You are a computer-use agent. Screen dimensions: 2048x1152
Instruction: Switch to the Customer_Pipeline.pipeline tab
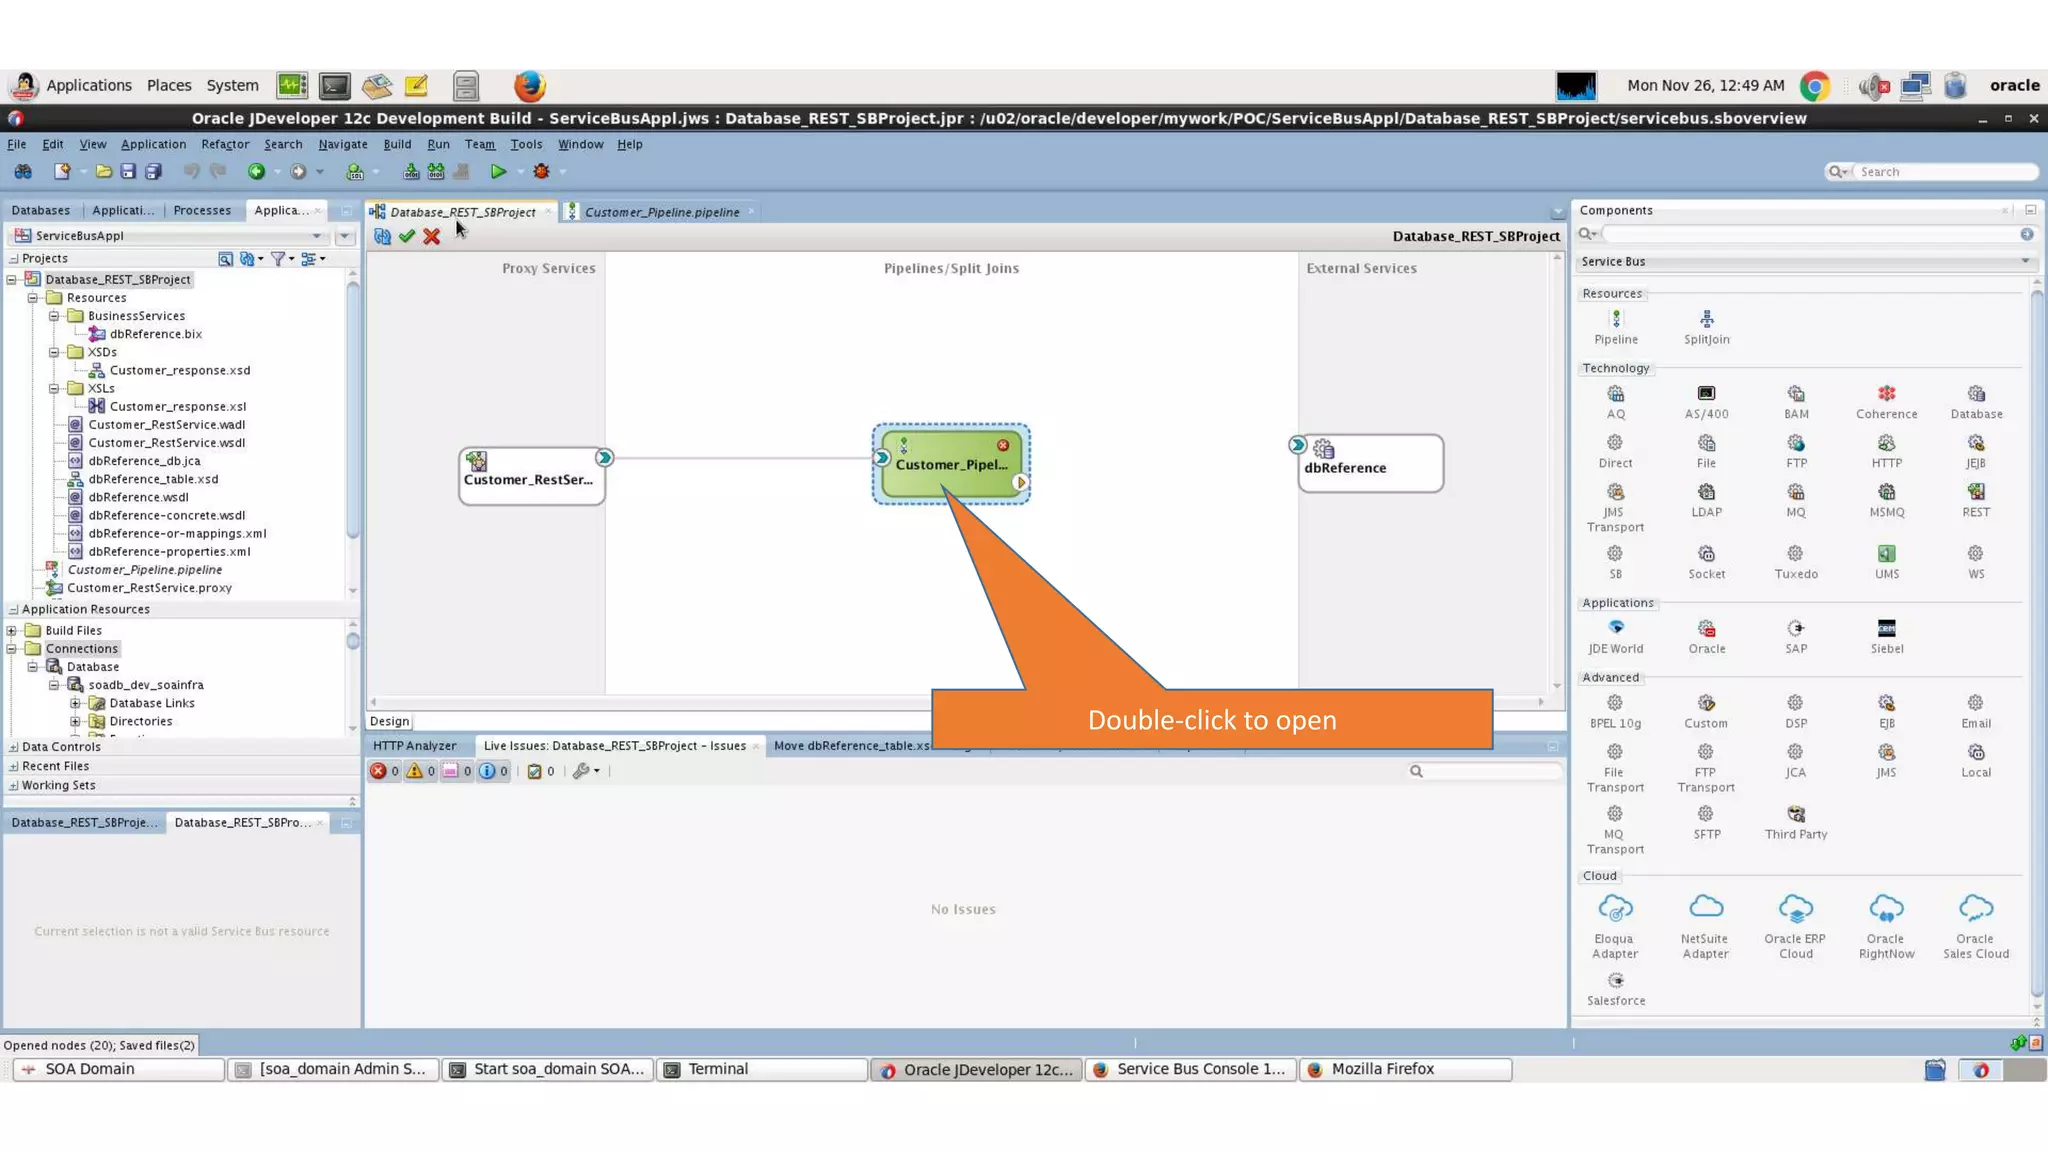coord(661,212)
